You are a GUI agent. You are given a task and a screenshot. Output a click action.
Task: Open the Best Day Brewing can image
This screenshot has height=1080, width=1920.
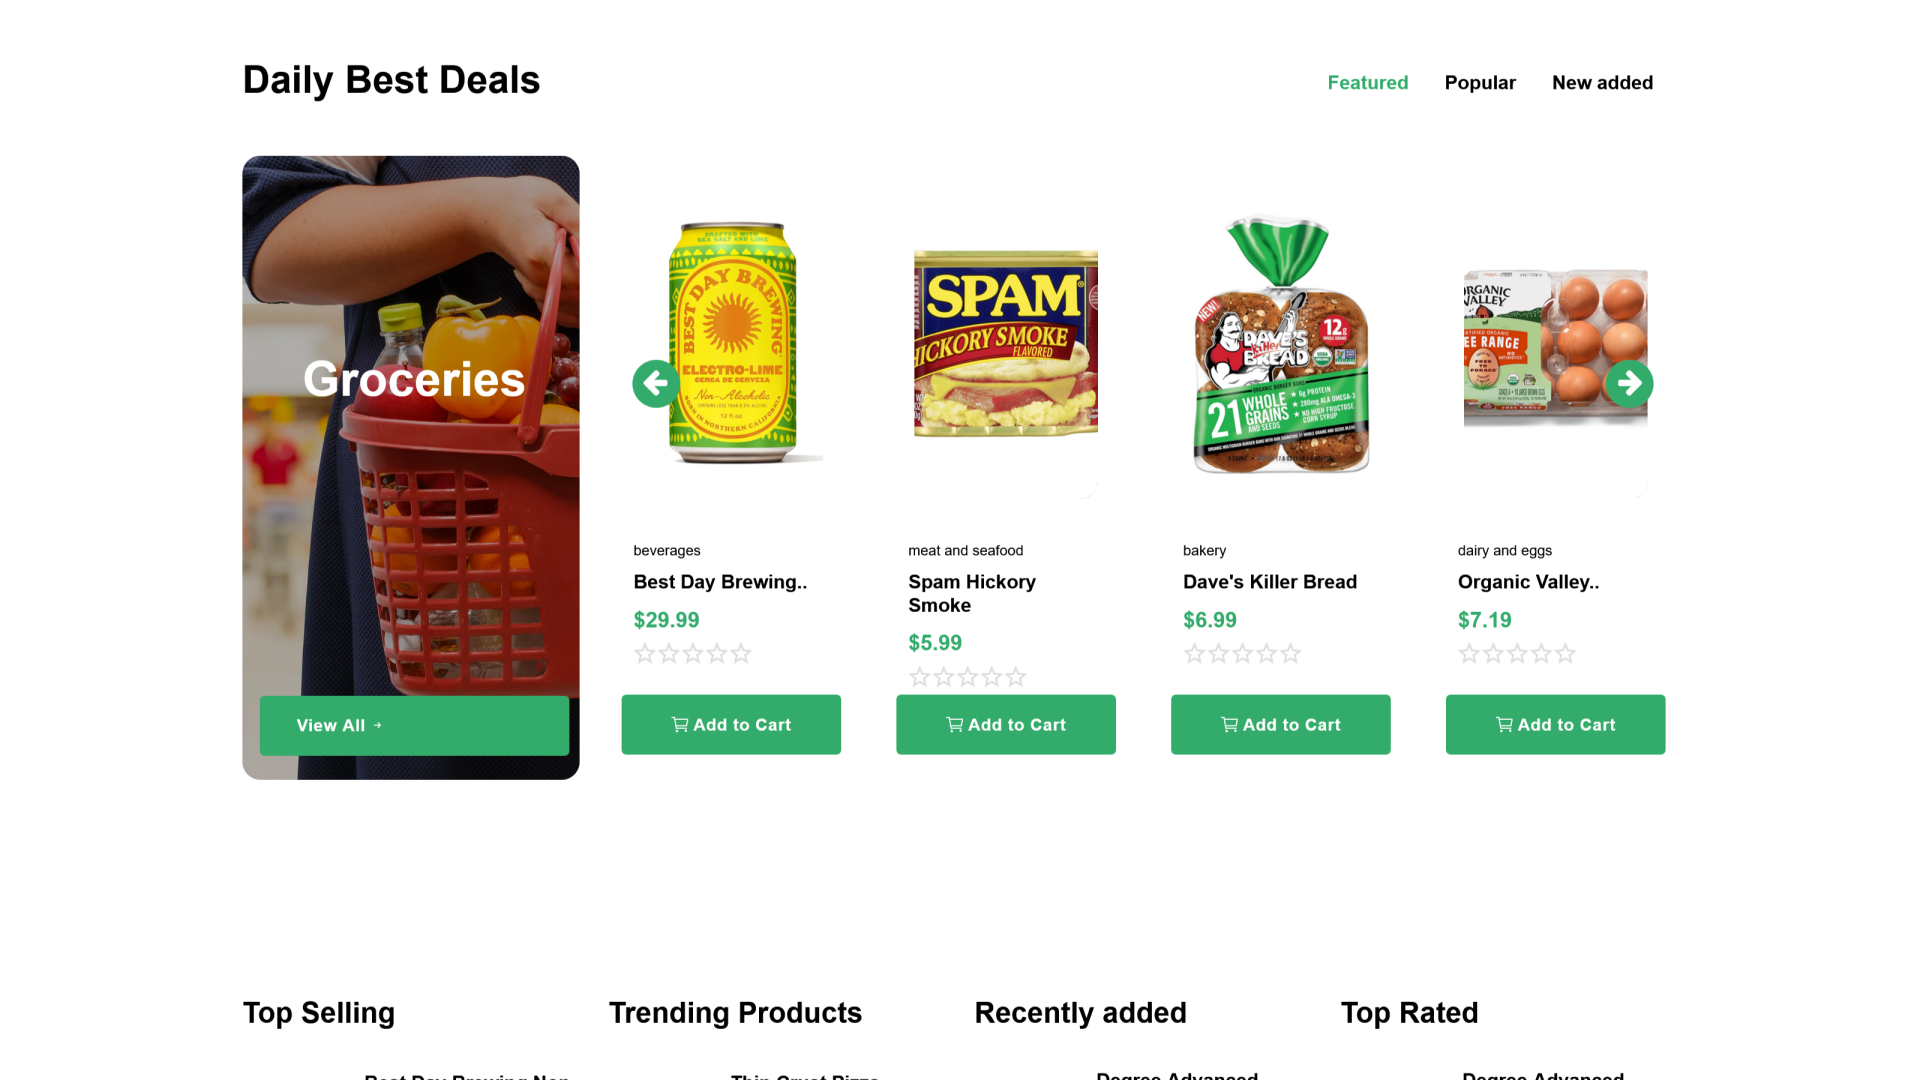[732, 343]
